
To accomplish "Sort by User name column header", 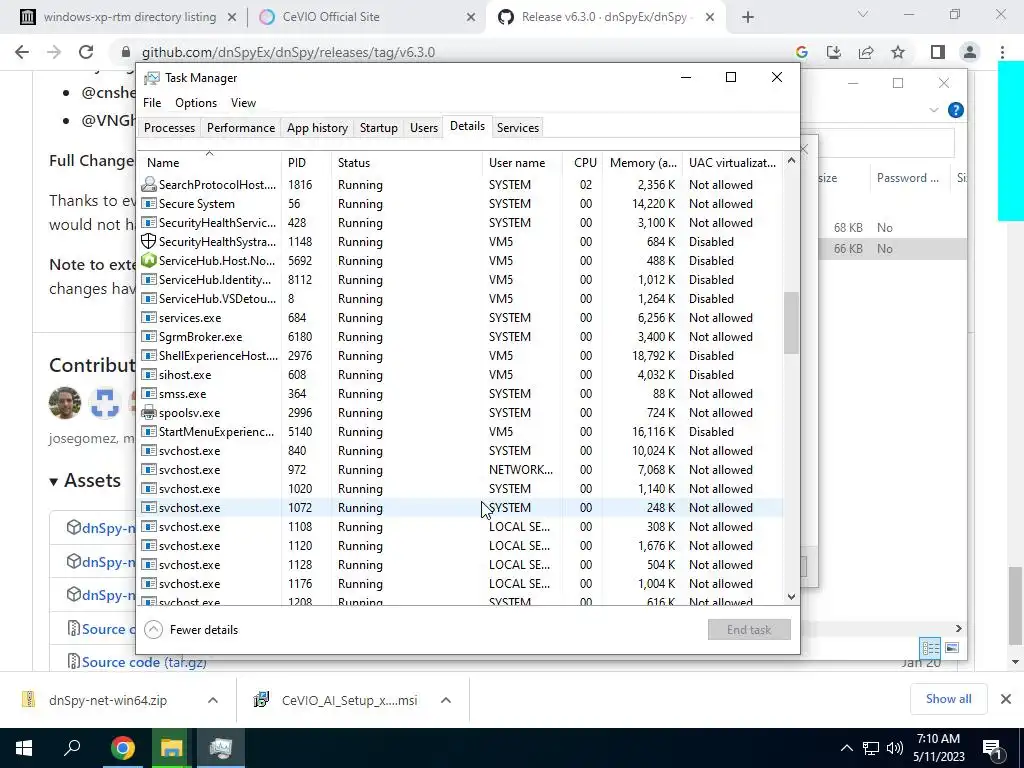I will [522, 163].
